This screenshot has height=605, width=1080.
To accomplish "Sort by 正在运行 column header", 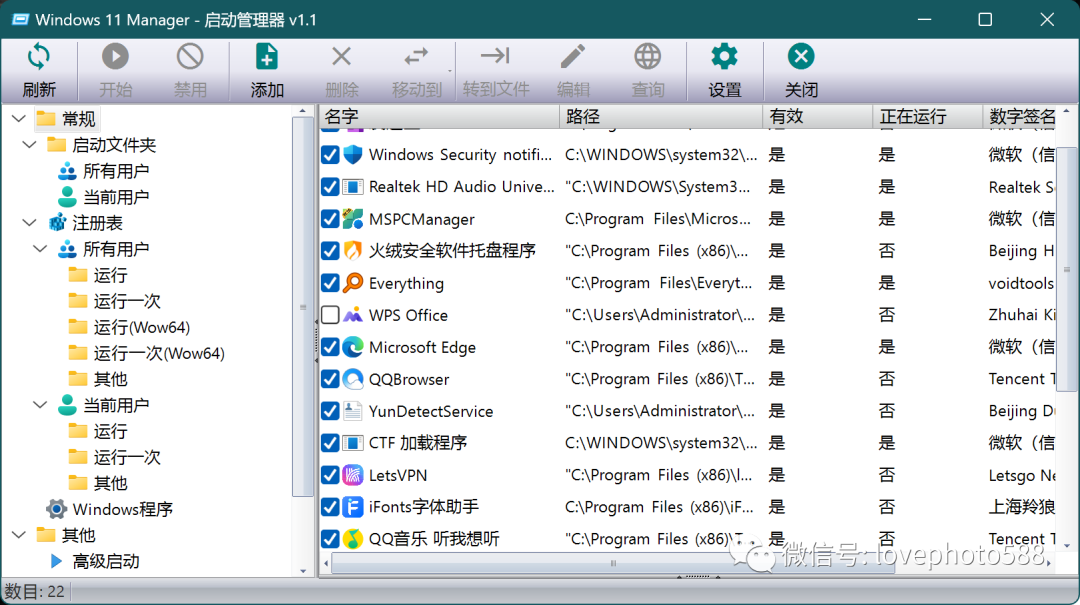I will (x=927, y=116).
